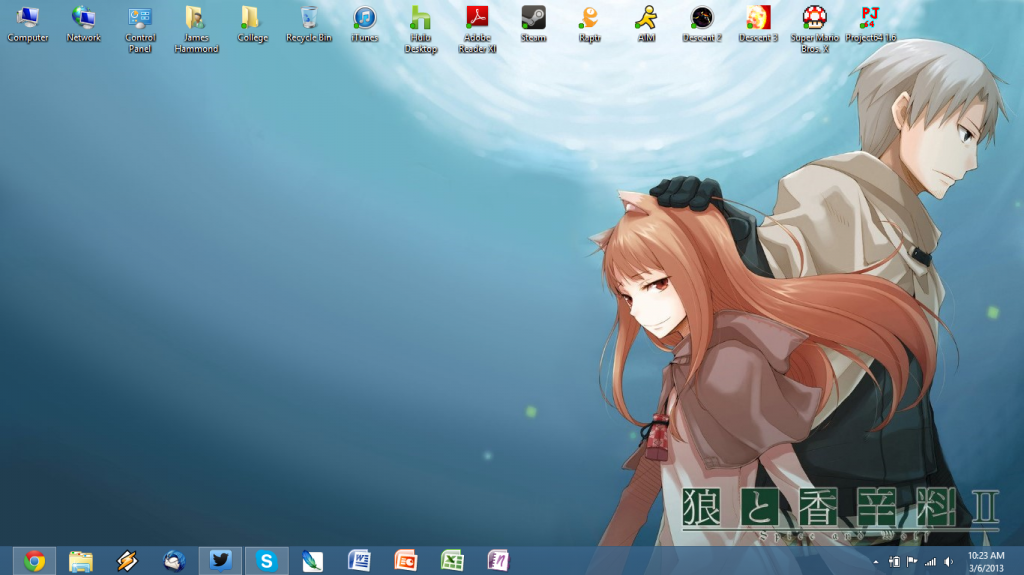Switch to the Twitter app in the taskbar
This screenshot has width=1024, height=575.
point(220,561)
